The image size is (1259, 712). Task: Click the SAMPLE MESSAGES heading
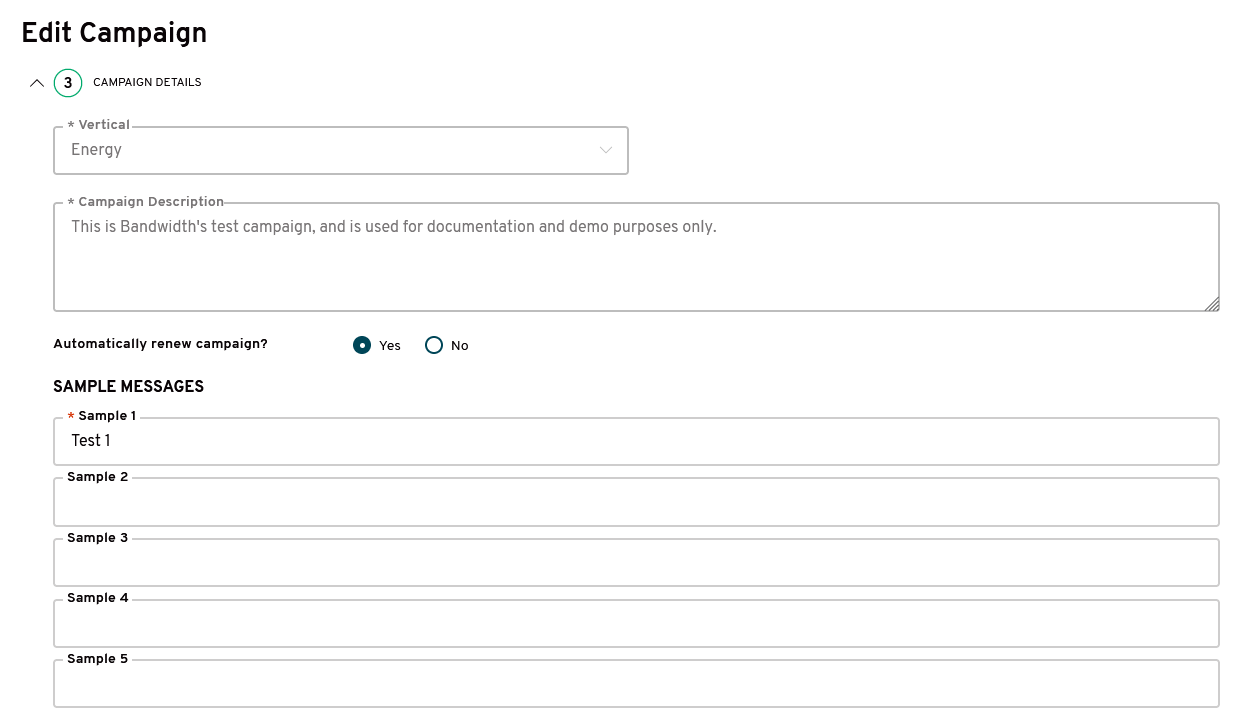(x=128, y=386)
